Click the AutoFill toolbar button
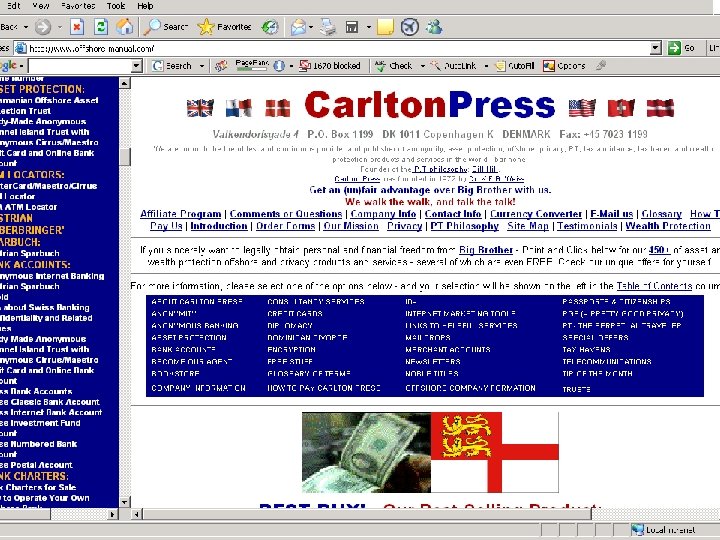The image size is (720, 540). 515,66
